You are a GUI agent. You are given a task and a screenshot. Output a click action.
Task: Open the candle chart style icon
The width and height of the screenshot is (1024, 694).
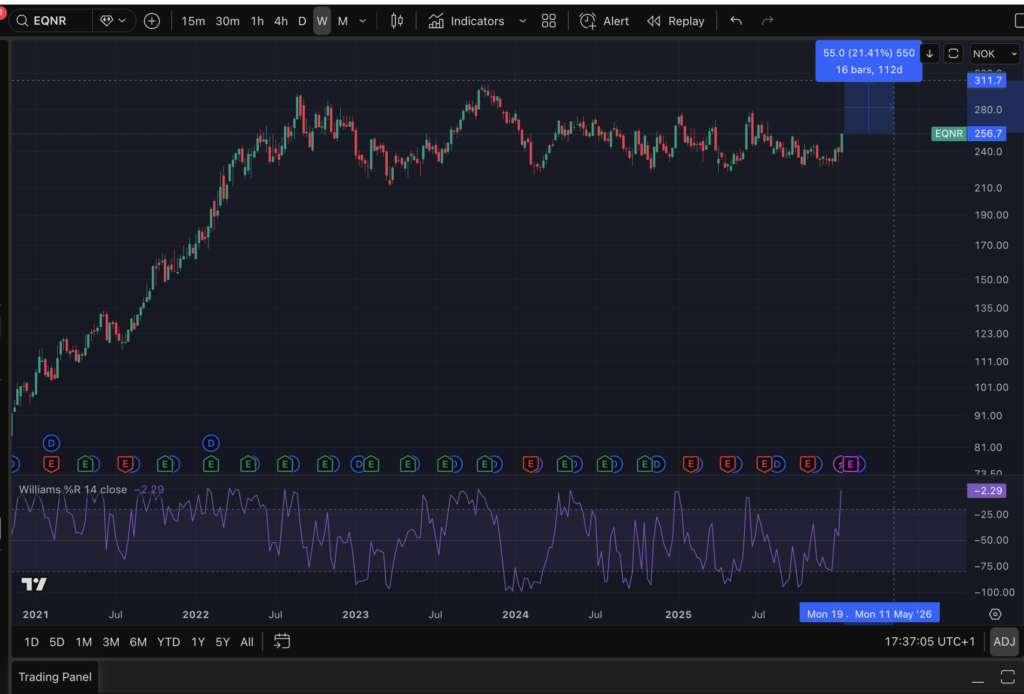pos(396,20)
